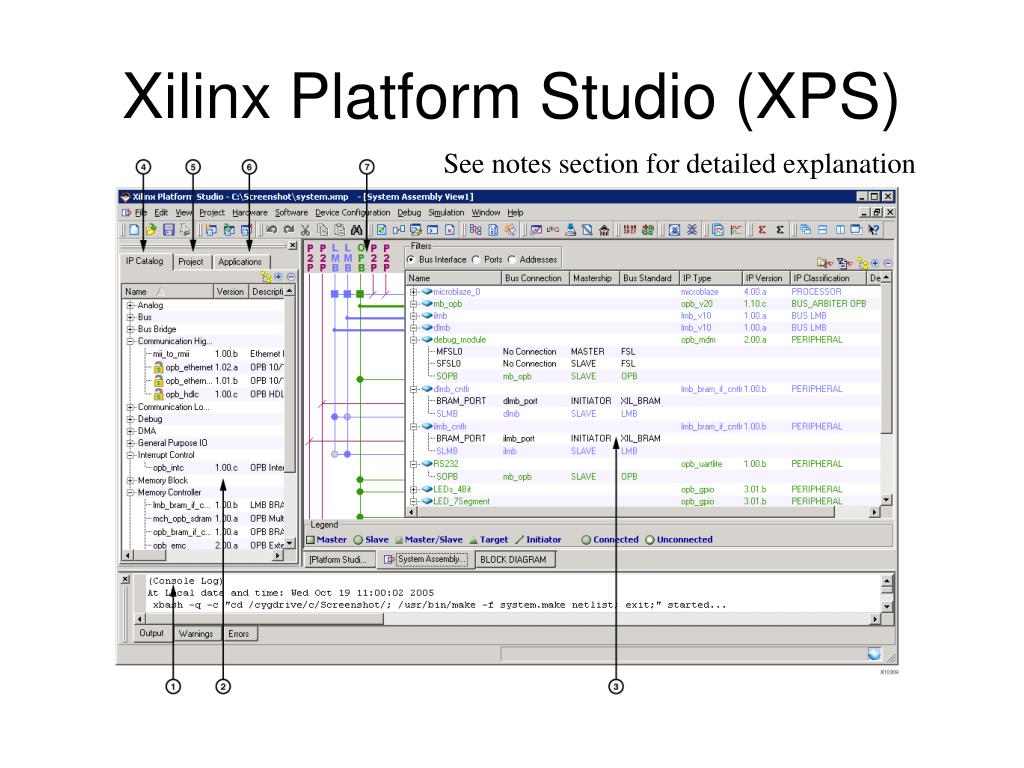Viewport: 1024px width, 768px height.
Task: Click the red bars toolbar icon
Action: pos(630,230)
